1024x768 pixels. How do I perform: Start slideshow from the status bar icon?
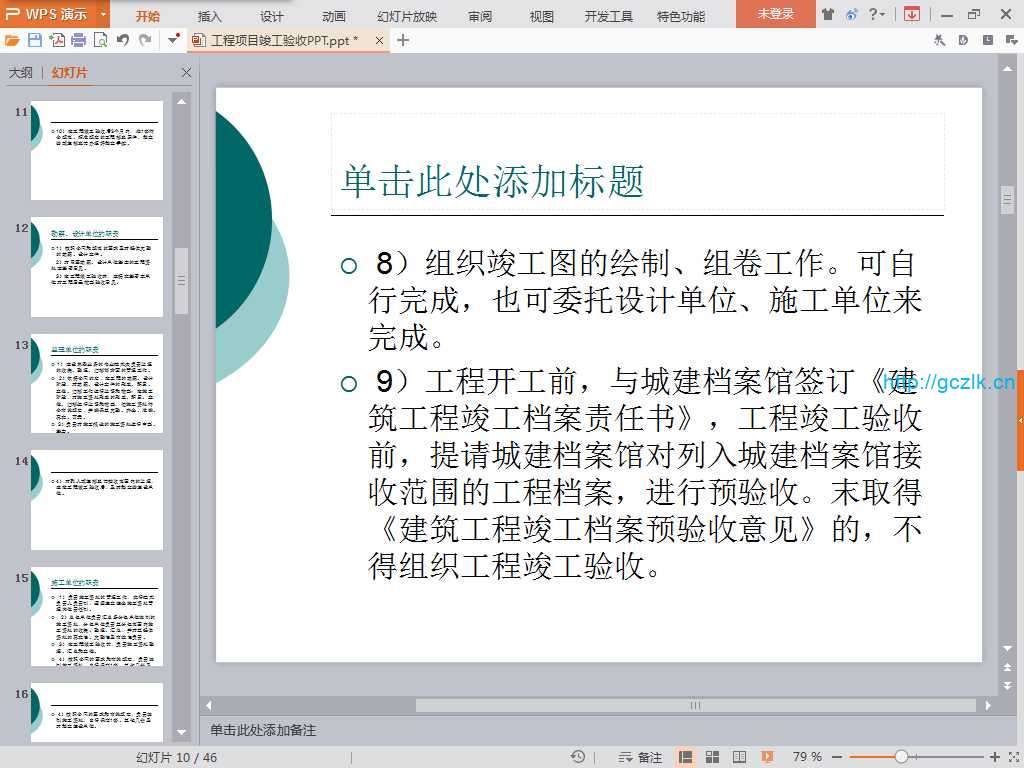767,757
